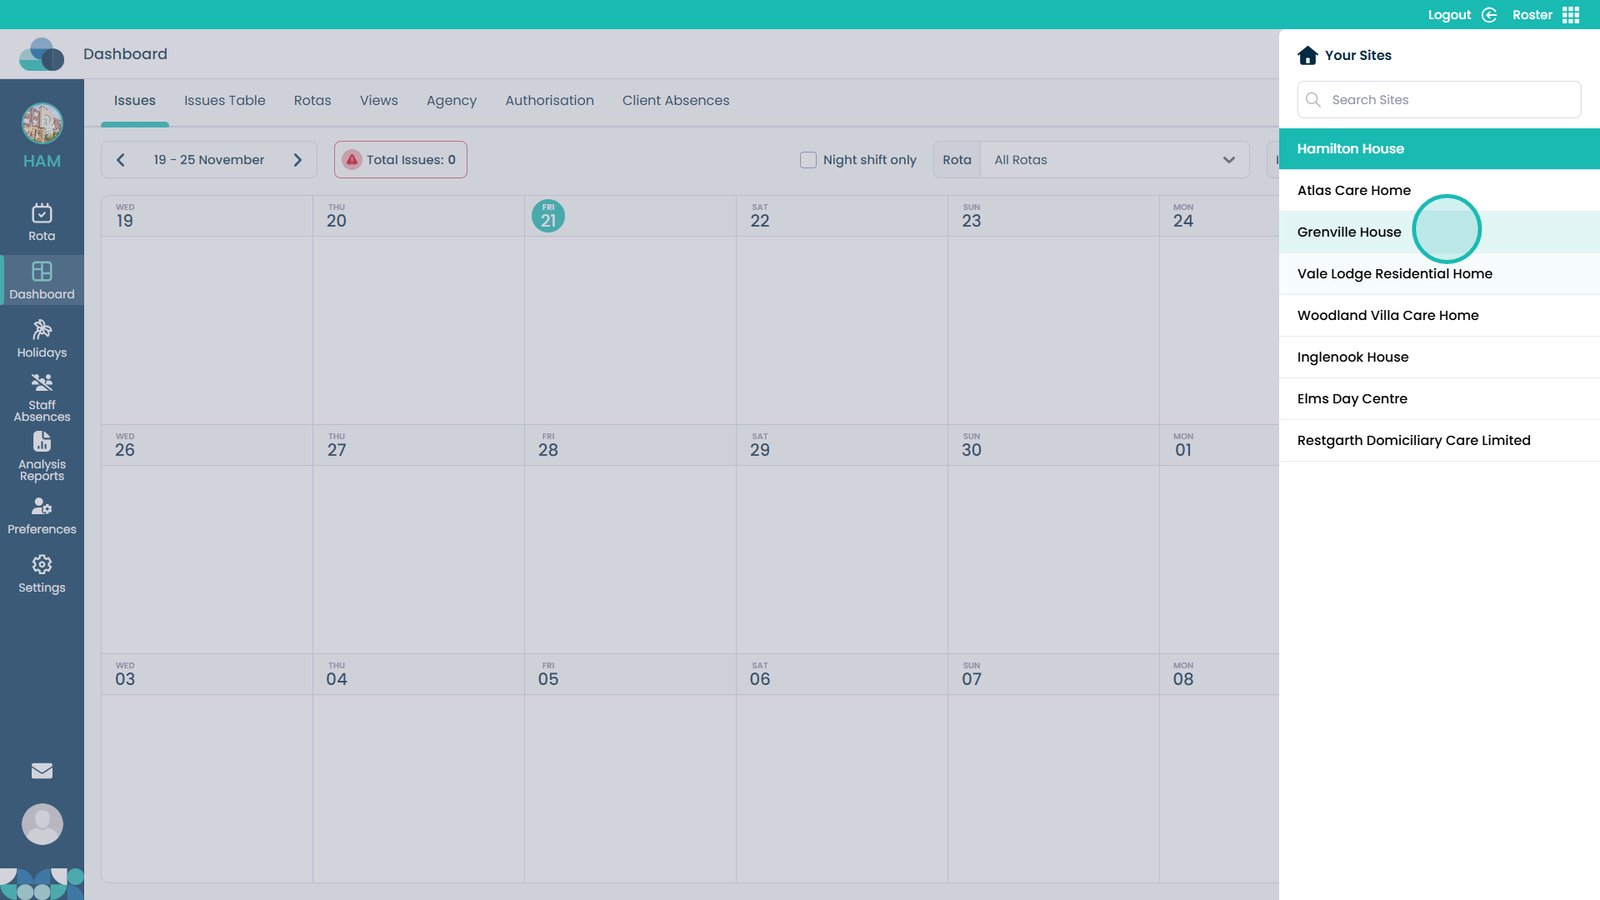Click the HAM site abbreviation
This screenshot has height=900, width=1600.
click(x=42, y=161)
